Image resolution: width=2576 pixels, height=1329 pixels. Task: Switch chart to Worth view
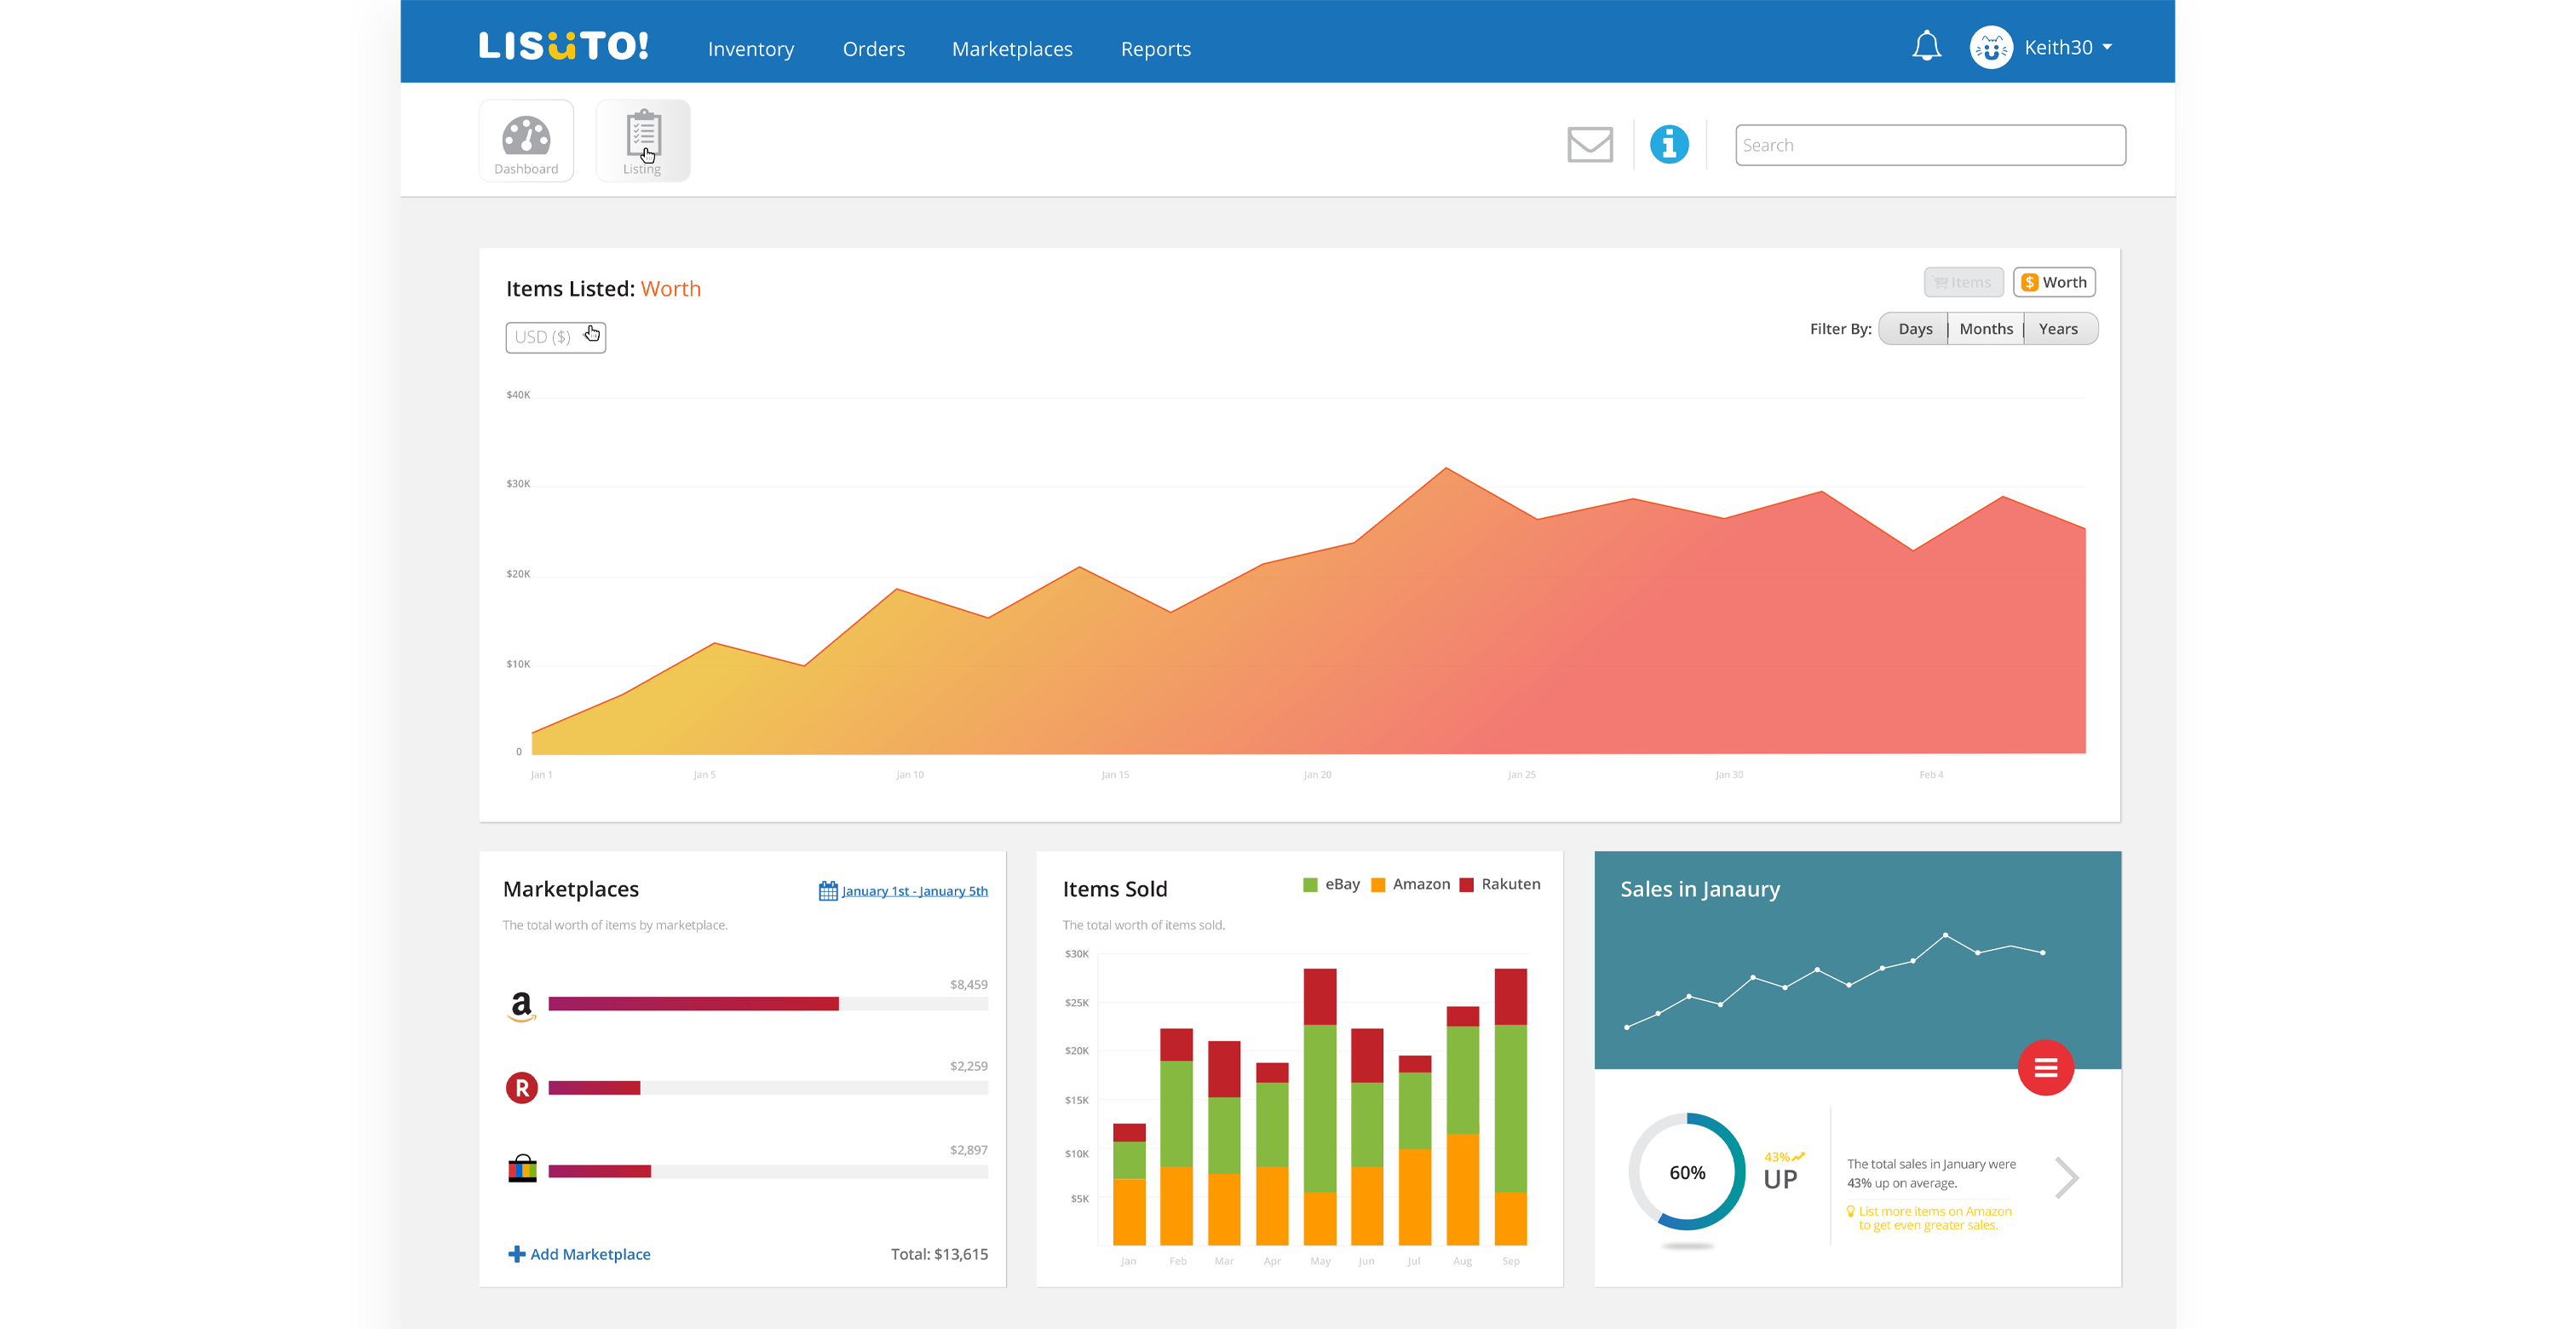[x=2054, y=282]
